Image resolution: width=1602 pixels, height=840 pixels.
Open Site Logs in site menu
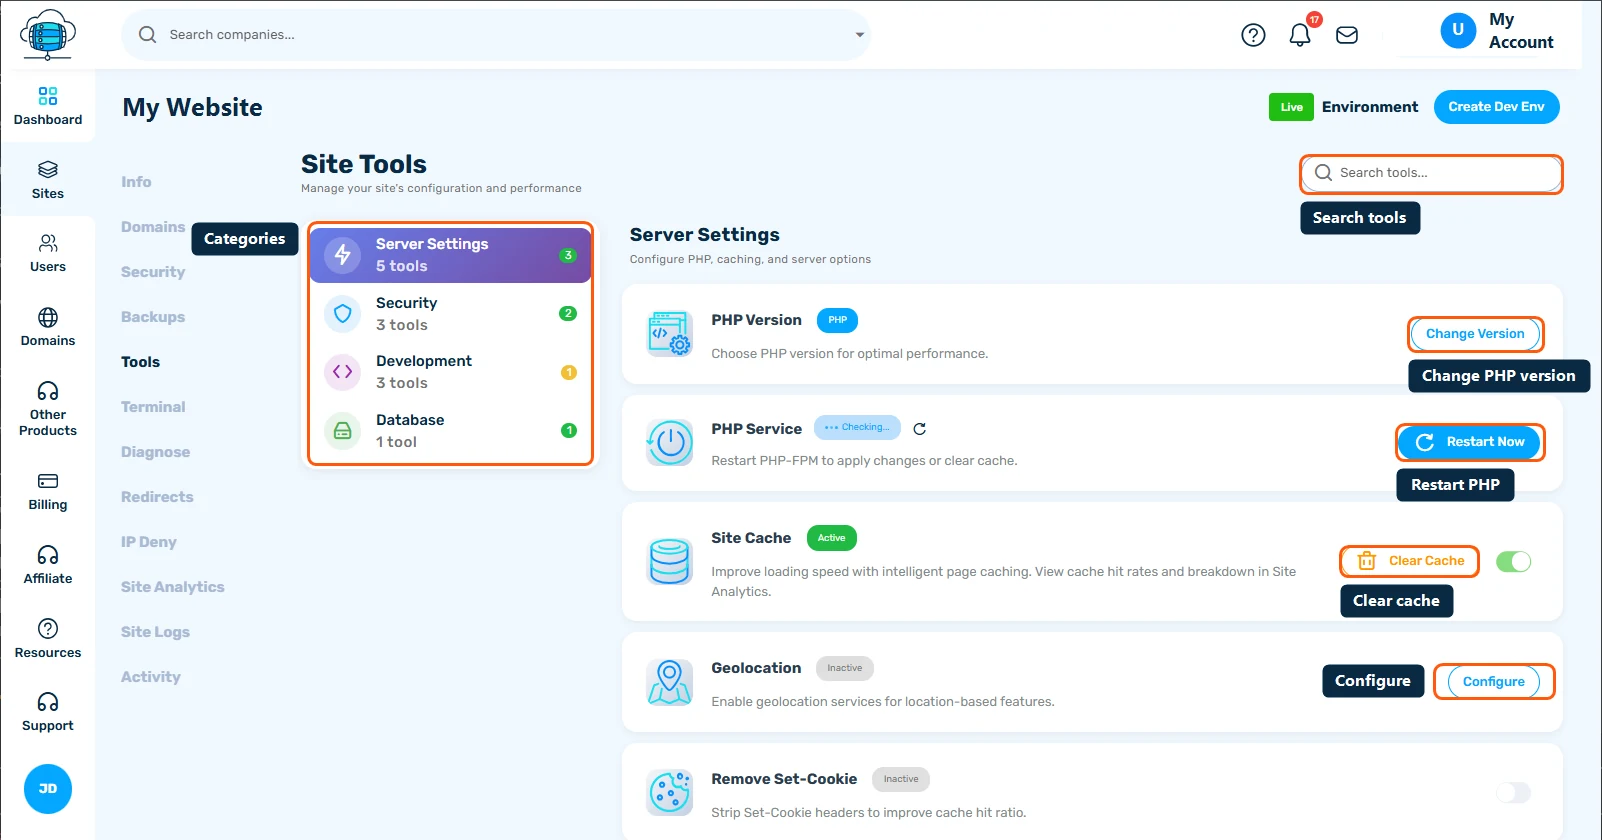[155, 632]
